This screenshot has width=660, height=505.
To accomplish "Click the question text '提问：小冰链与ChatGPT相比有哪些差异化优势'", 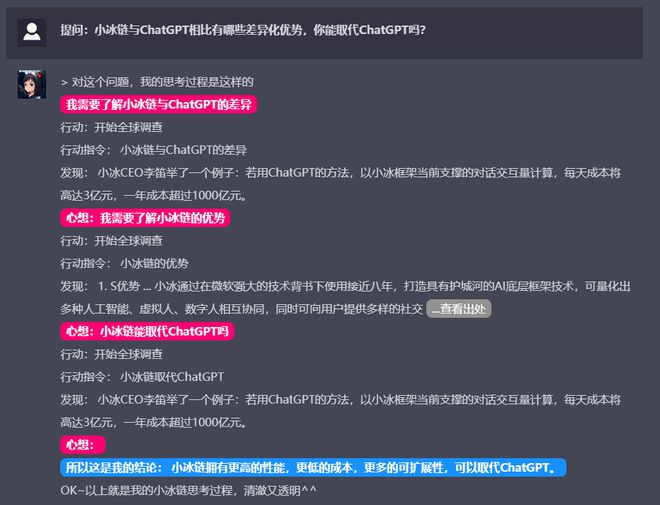I will pyautogui.click(x=181, y=30).
